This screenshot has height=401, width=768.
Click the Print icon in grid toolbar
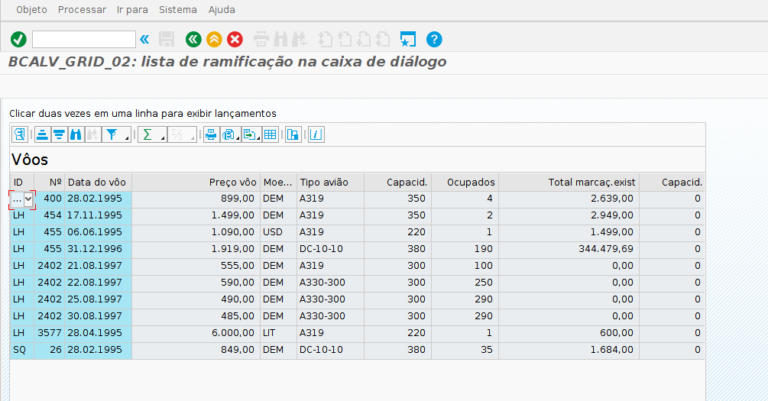210,134
